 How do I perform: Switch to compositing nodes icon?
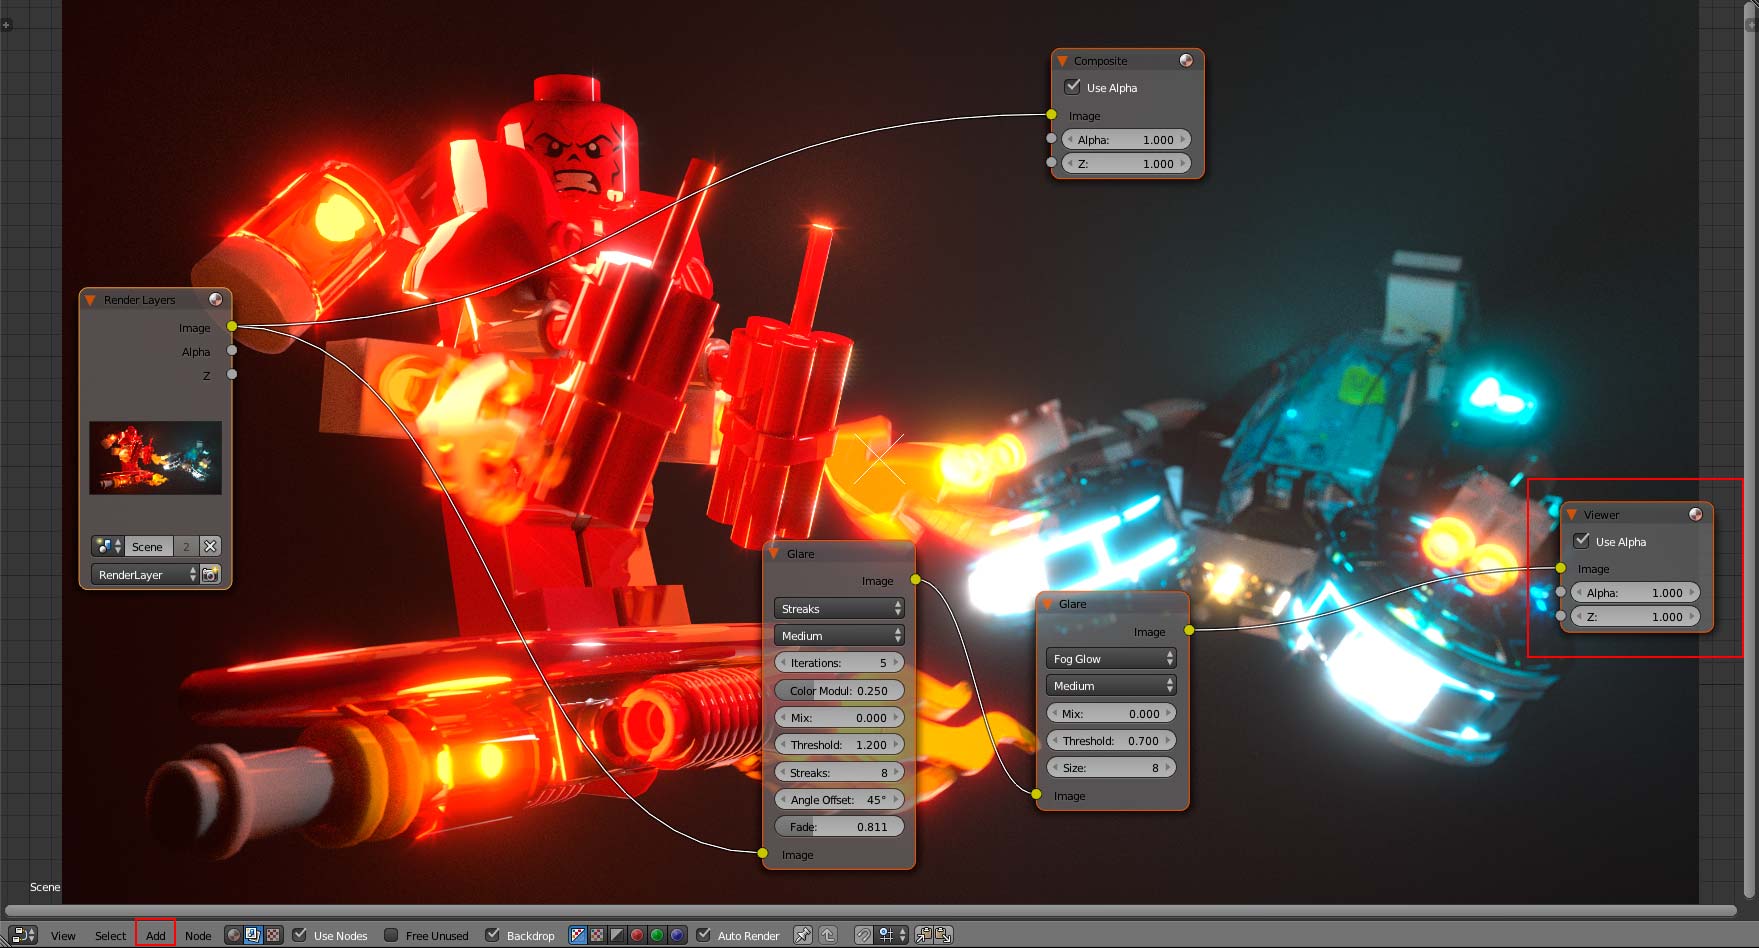[x=253, y=935]
